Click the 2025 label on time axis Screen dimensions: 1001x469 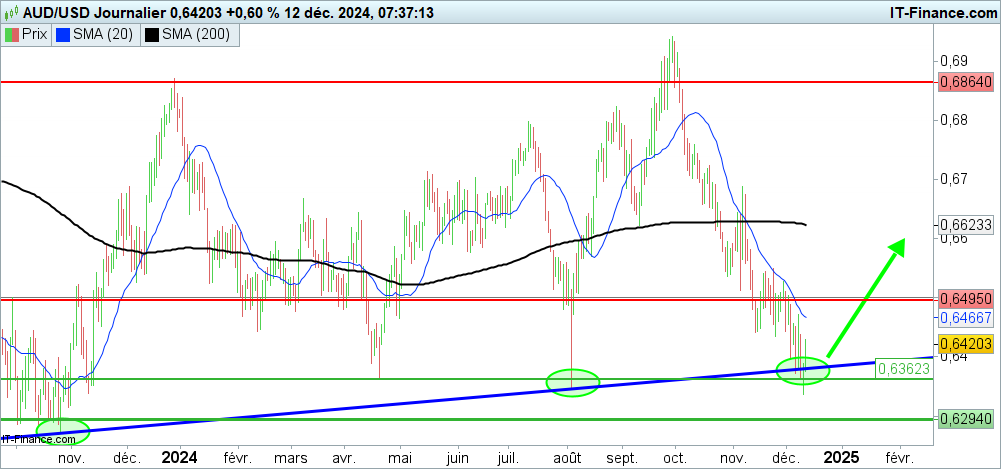coord(840,457)
